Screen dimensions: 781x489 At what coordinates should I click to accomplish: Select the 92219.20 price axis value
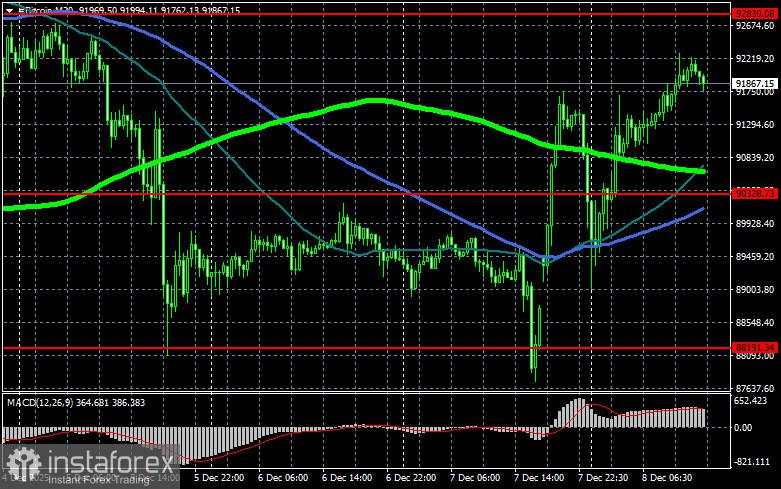(755, 59)
